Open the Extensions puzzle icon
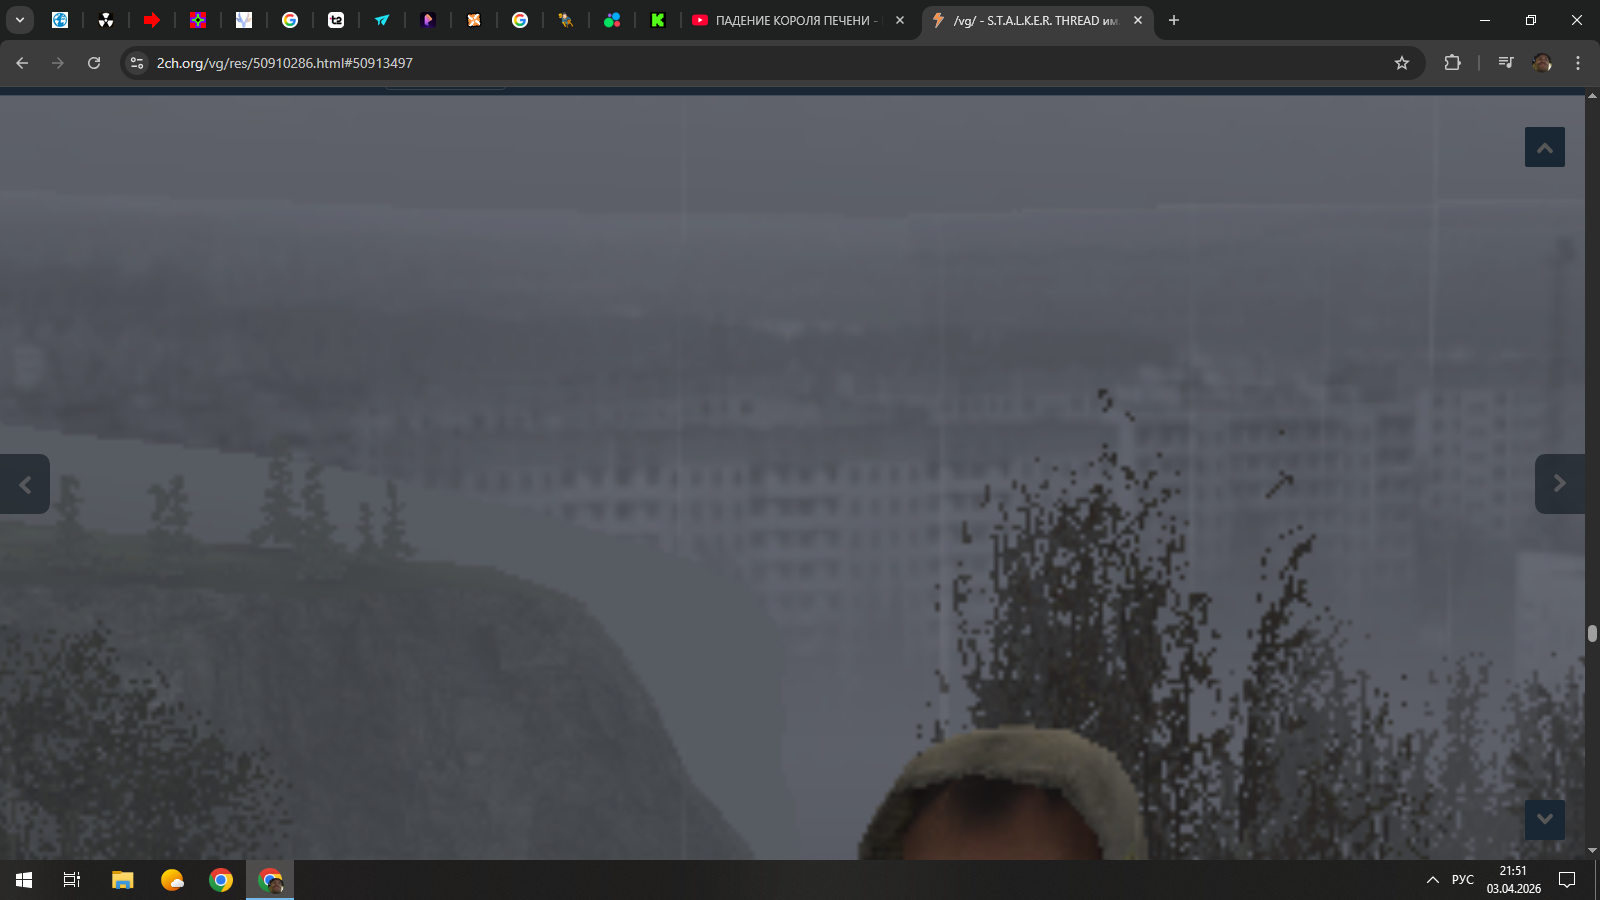1600x900 pixels. coord(1452,63)
